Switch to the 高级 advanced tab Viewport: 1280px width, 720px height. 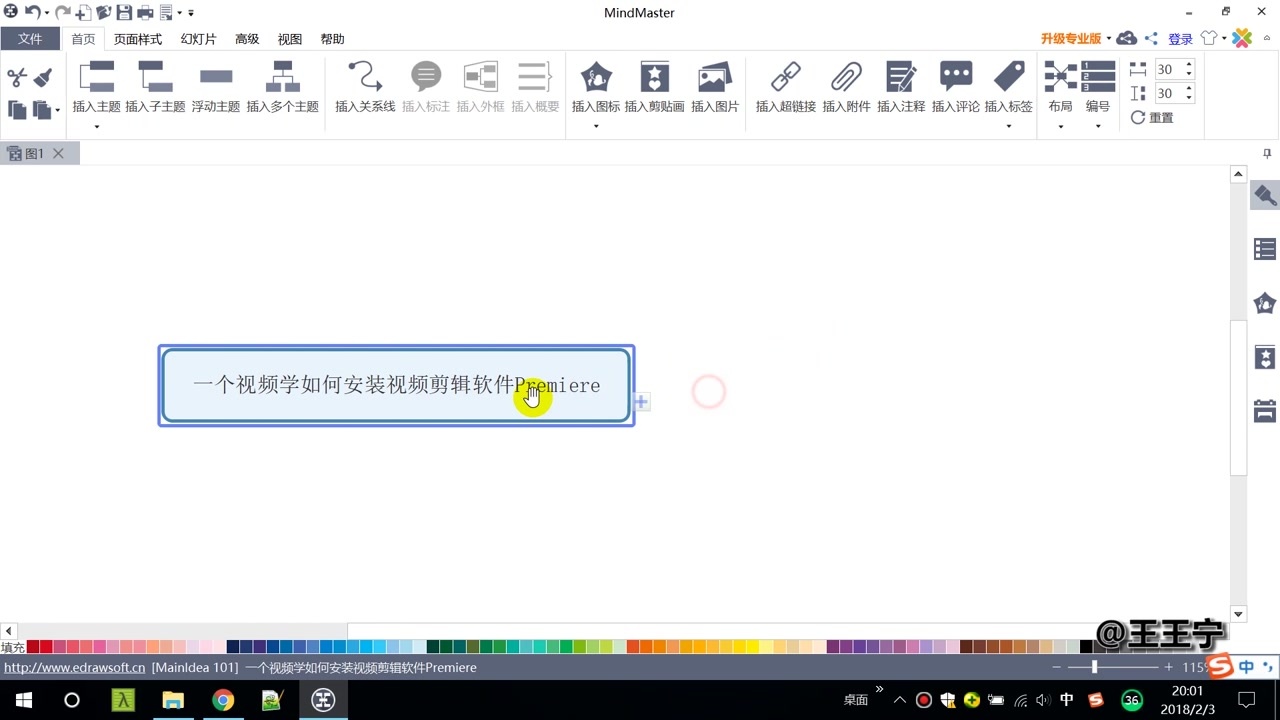point(247,39)
